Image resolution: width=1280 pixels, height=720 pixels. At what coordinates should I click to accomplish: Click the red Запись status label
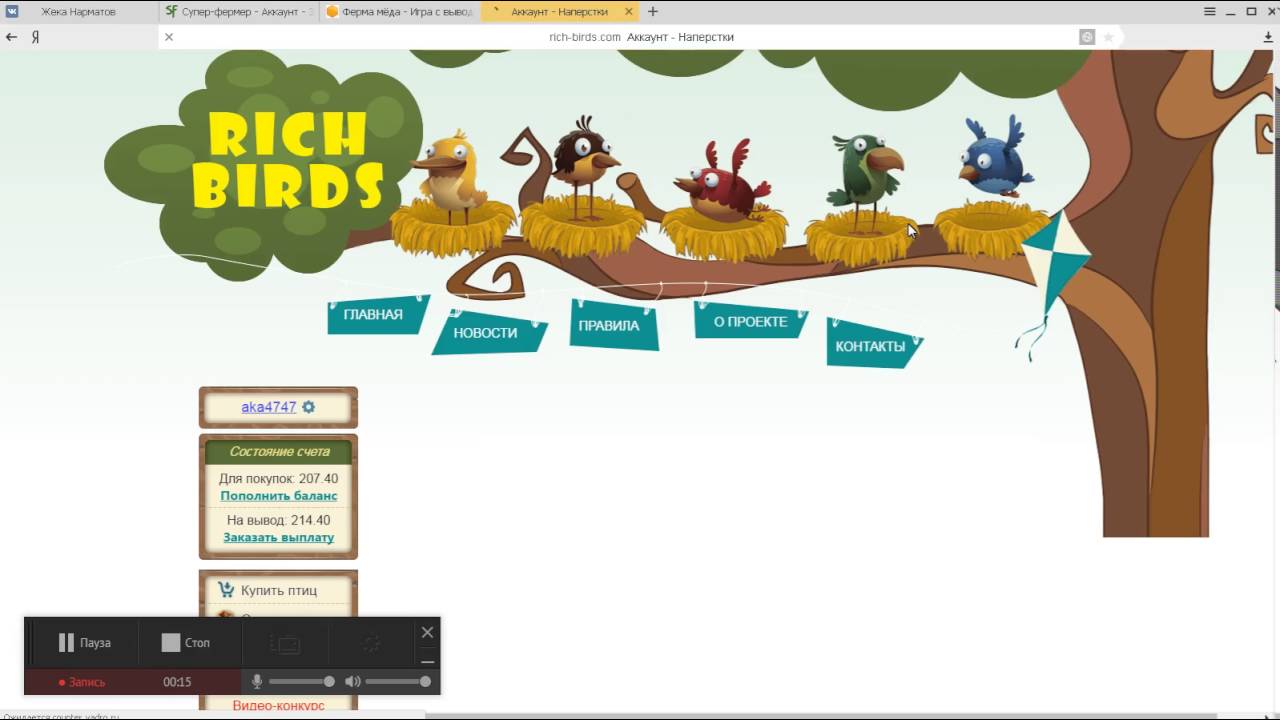click(x=82, y=682)
